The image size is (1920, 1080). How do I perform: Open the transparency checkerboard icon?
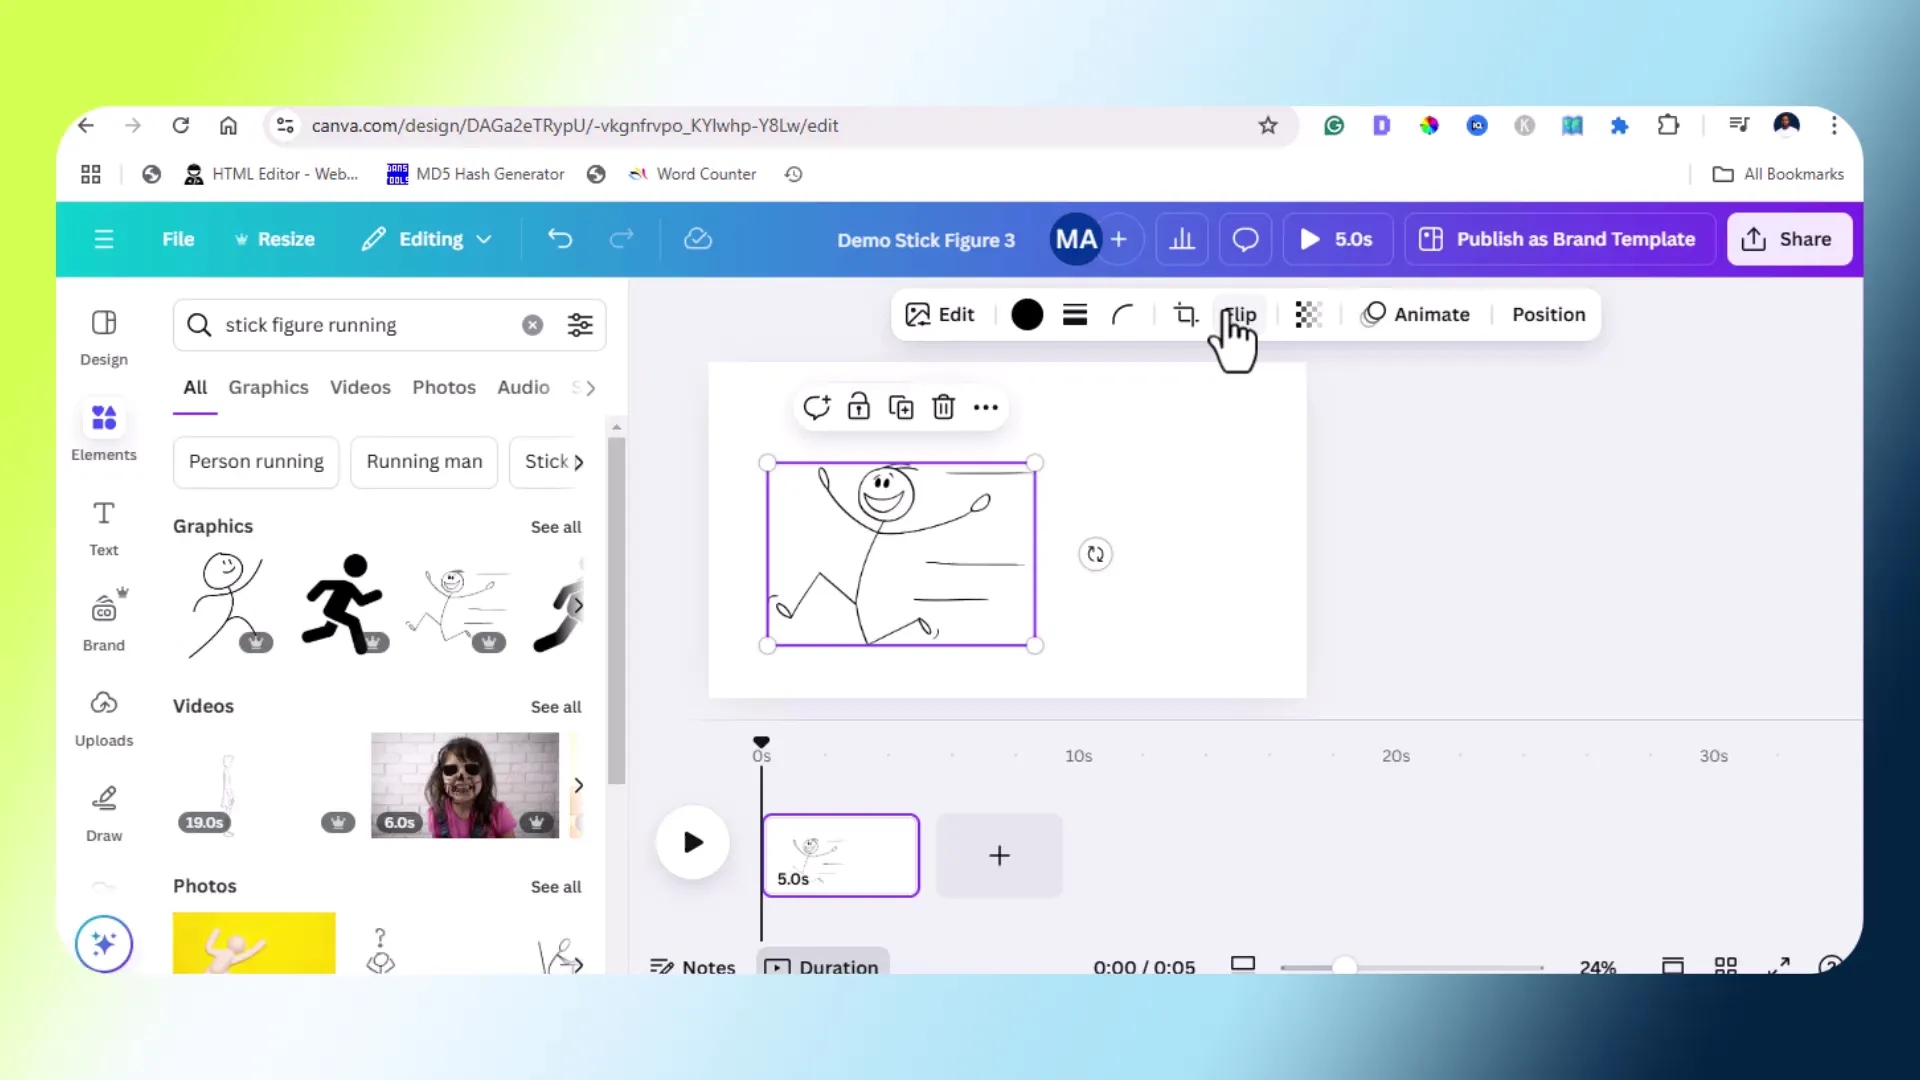click(x=1308, y=315)
